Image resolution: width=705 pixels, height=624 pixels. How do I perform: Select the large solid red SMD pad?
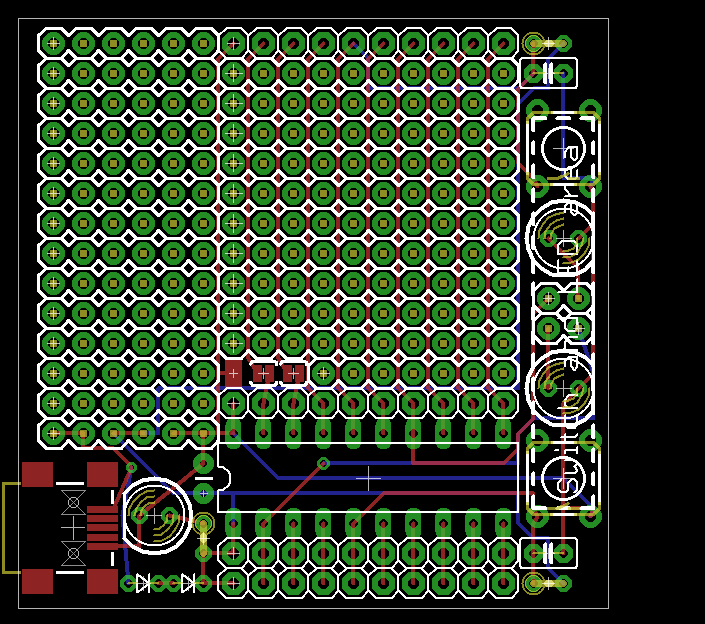pos(233,373)
